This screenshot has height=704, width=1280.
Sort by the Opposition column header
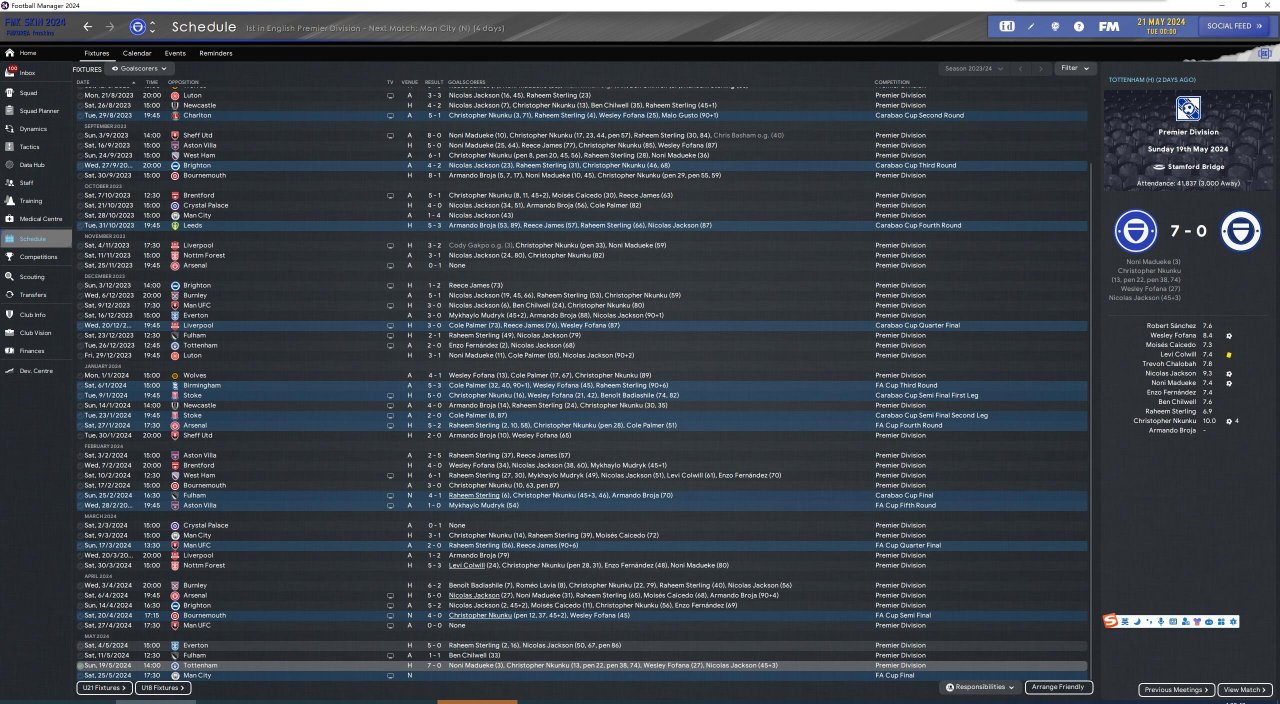click(x=183, y=82)
